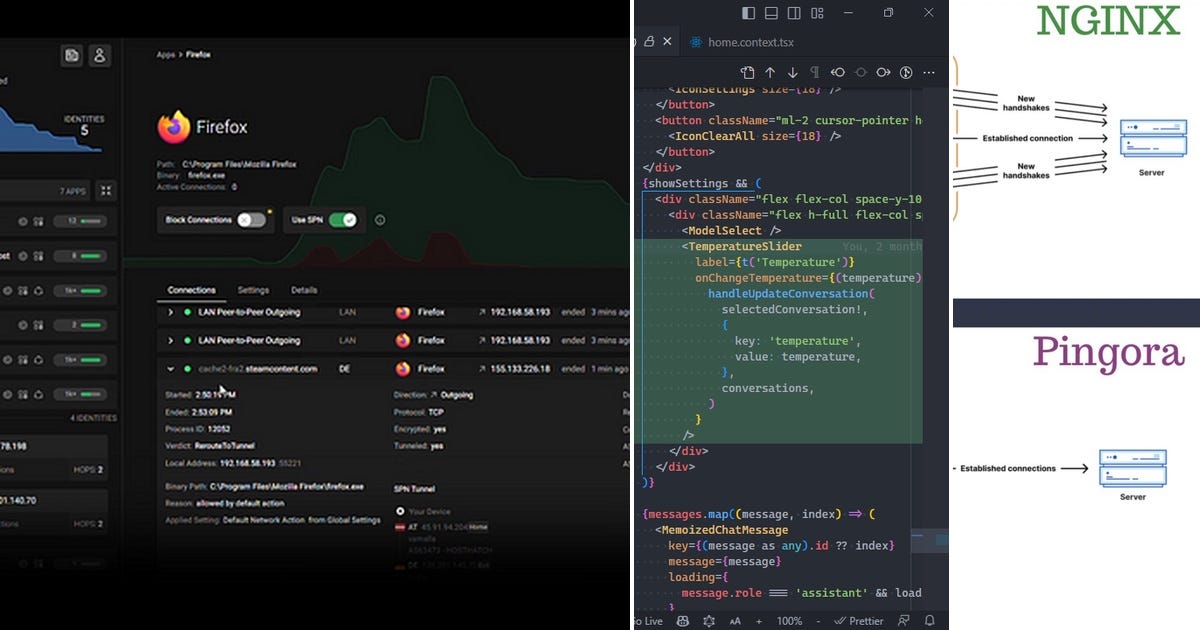Click Open Changes file icon in editor toolbar

pyautogui.click(x=747, y=72)
